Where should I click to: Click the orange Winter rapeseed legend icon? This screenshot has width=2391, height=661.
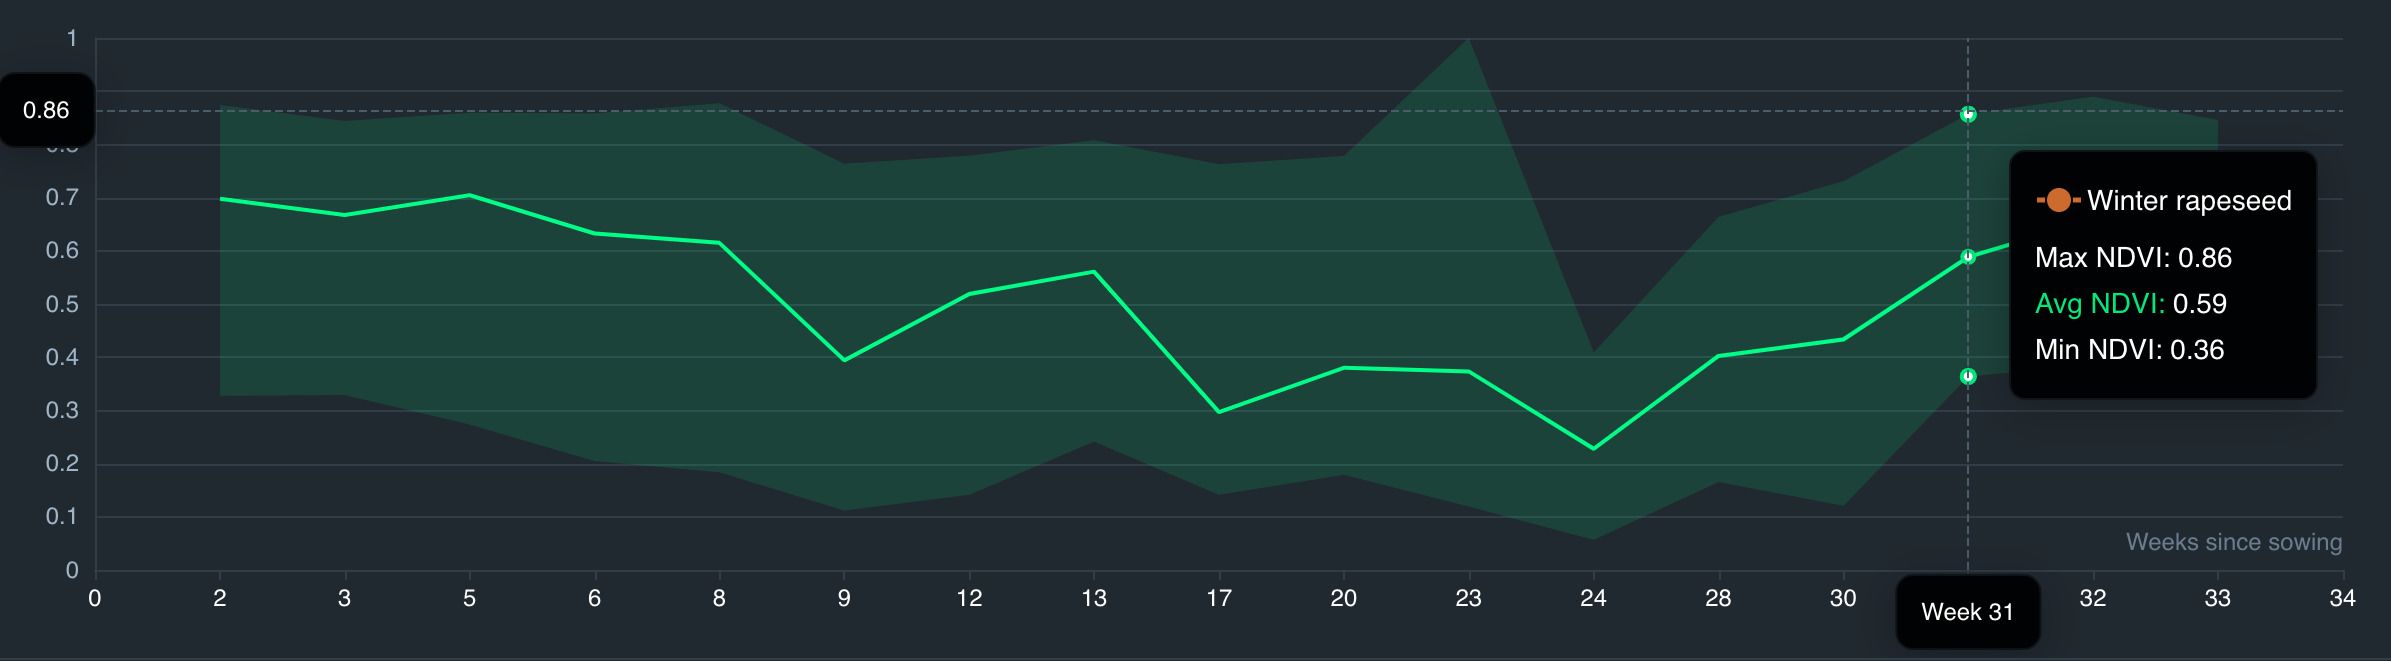click(x=2058, y=201)
